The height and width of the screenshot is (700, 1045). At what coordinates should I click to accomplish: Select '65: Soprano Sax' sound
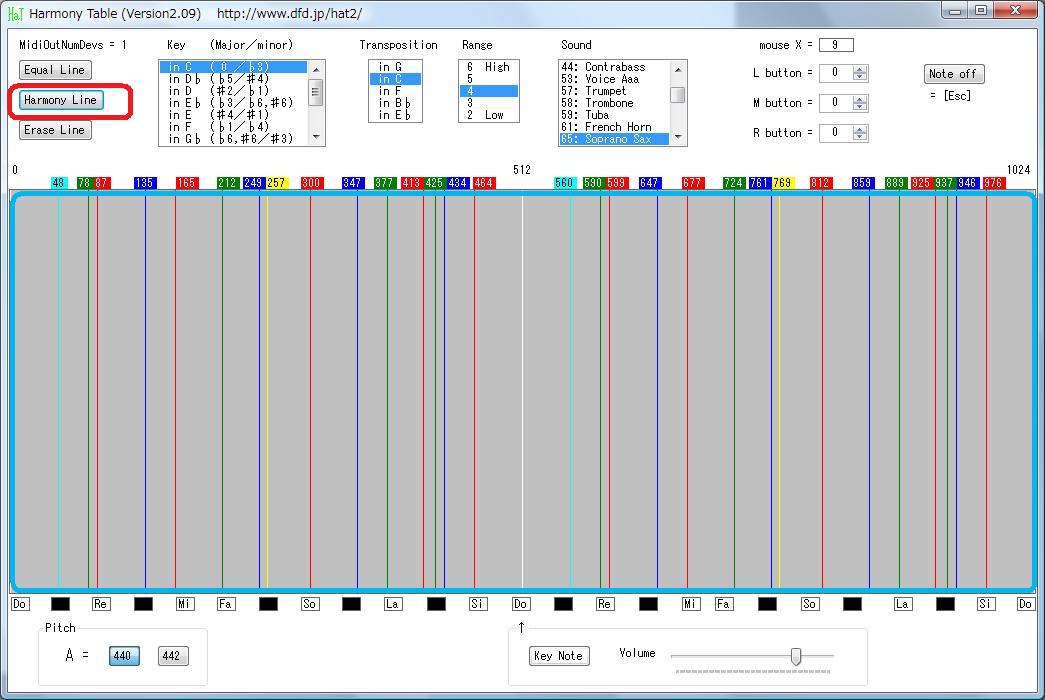pyautogui.click(x=614, y=139)
